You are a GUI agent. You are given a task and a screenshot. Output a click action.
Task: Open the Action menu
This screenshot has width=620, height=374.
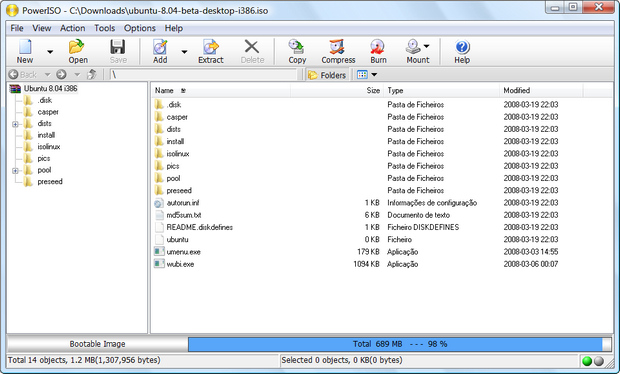pyautogui.click(x=72, y=28)
